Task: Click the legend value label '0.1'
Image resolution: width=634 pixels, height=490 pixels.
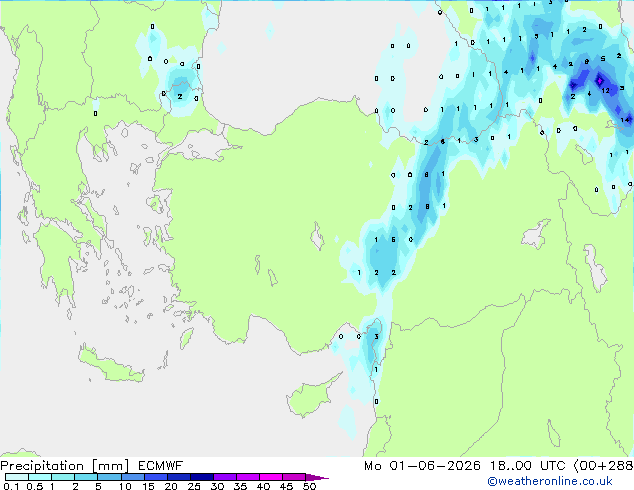Action: pyautogui.click(x=11, y=486)
